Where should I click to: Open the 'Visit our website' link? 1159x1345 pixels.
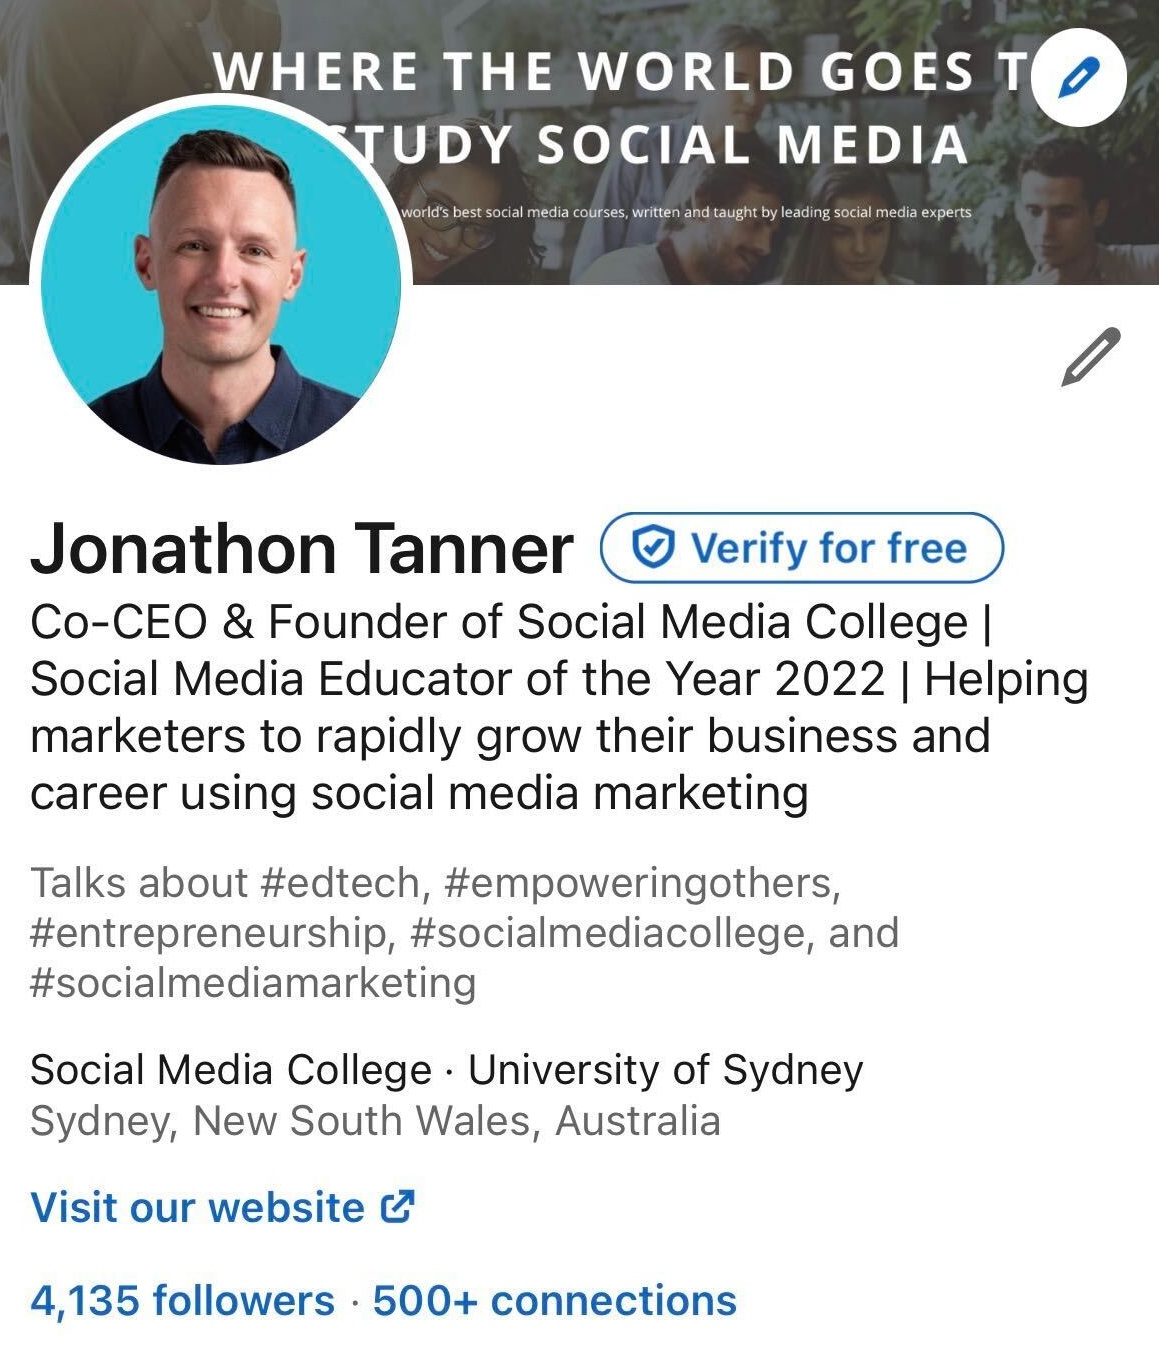(198, 1208)
